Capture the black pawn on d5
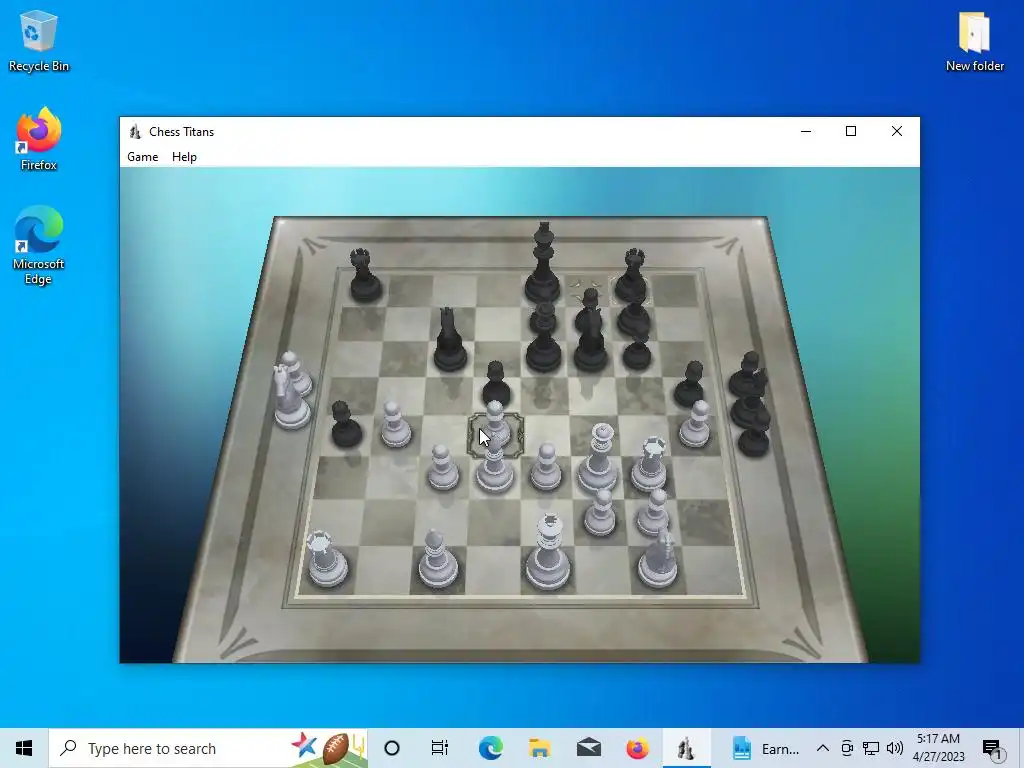Screen dimensions: 1024x768 (x=496, y=384)
